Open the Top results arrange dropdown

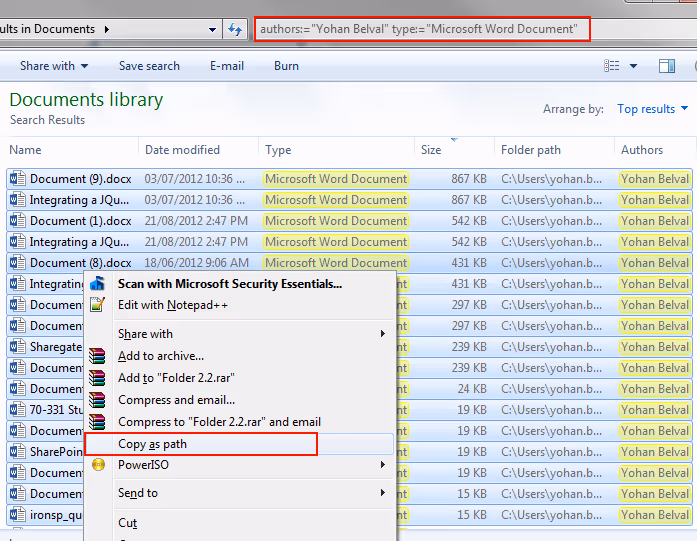point(653,109)
